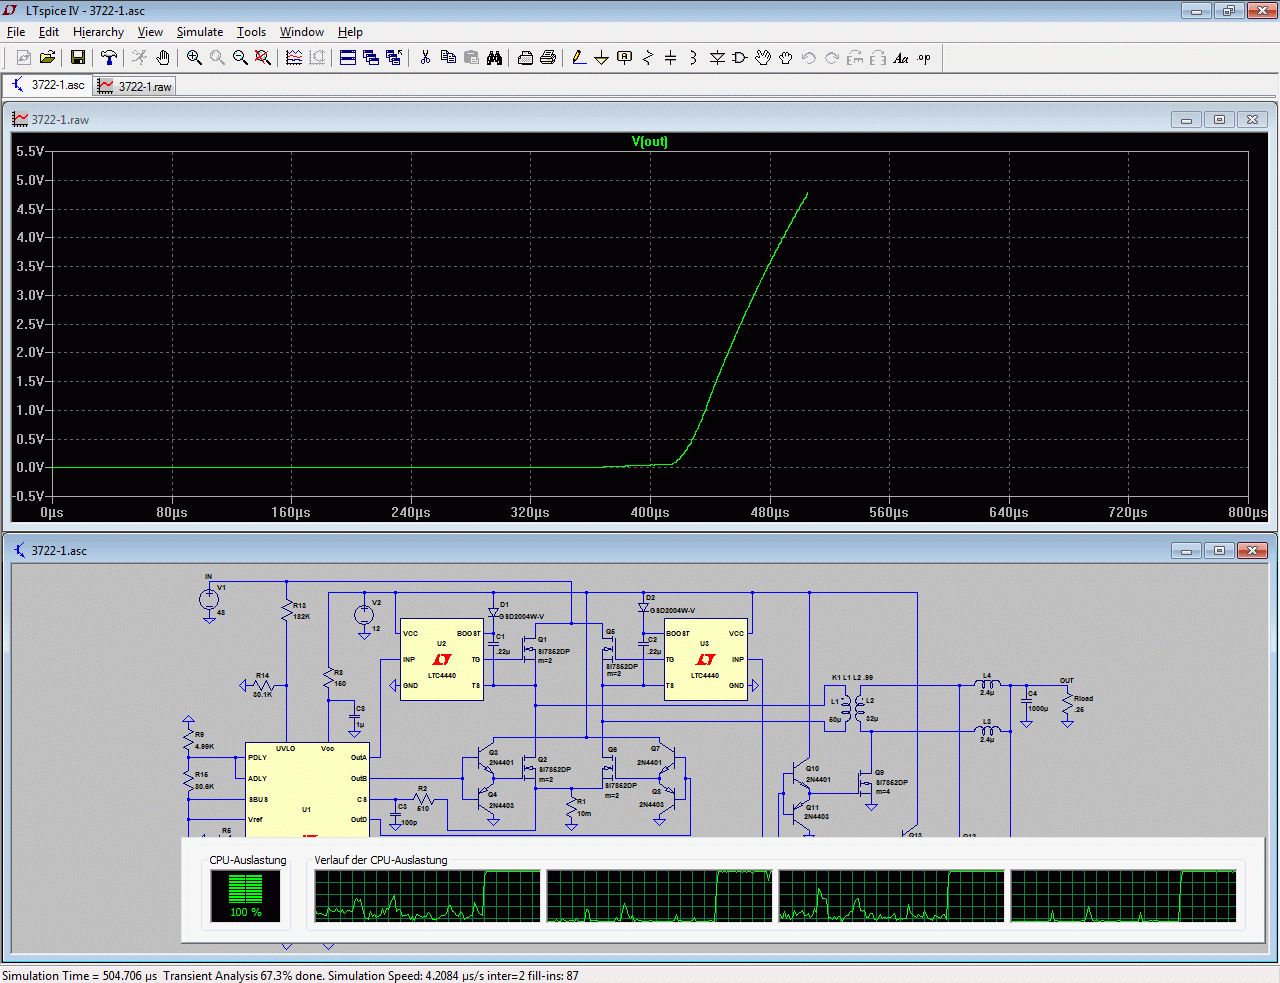Click the V(out) trace label
The height and width of the screenshot is (983, 1280).
pos(649,141)
